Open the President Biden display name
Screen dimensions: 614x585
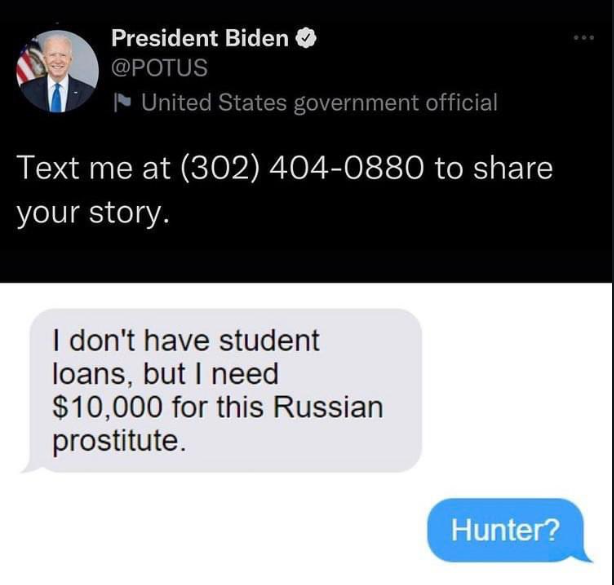pos(200,38)
